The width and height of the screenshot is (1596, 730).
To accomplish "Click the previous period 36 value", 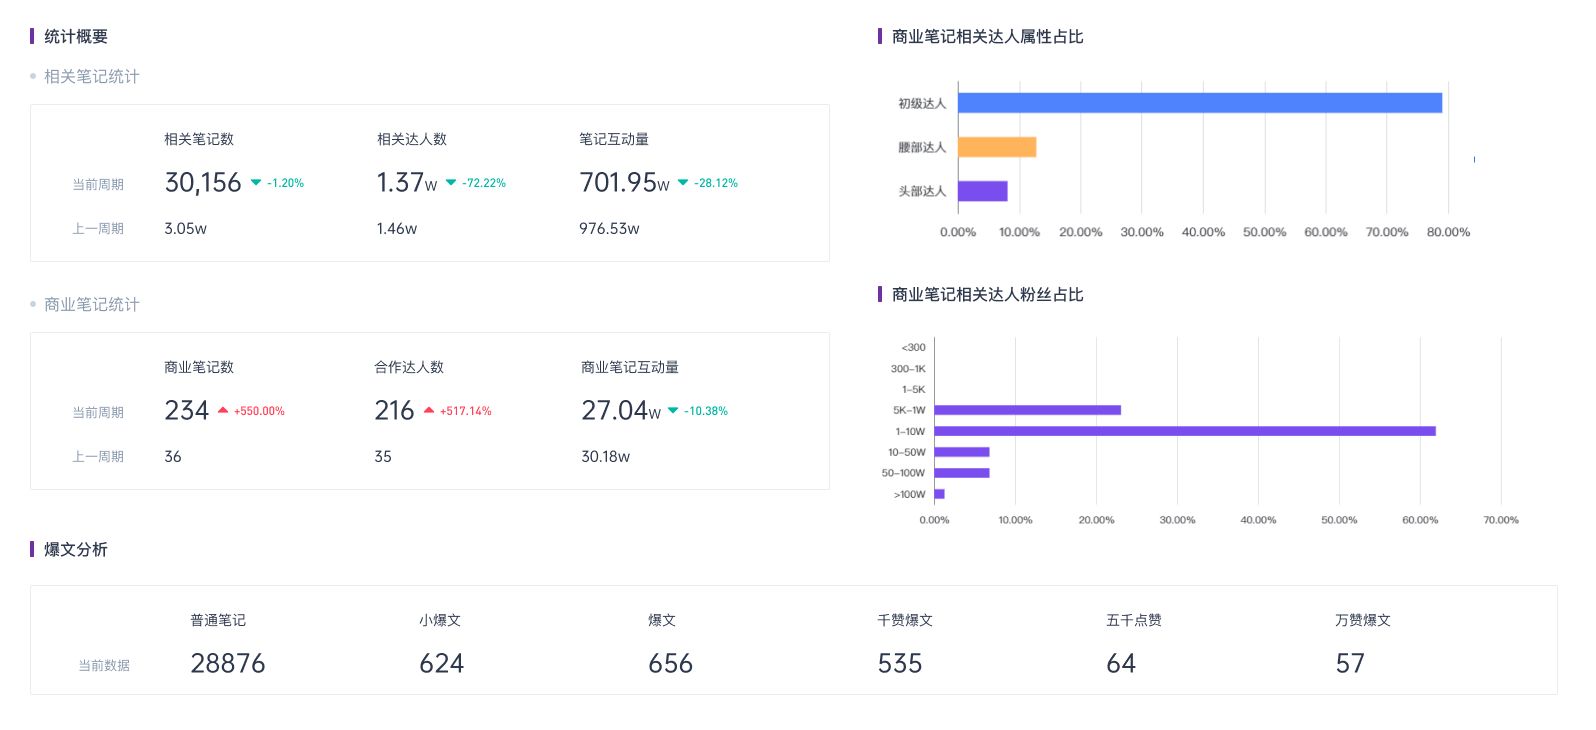I will [173, 457].
